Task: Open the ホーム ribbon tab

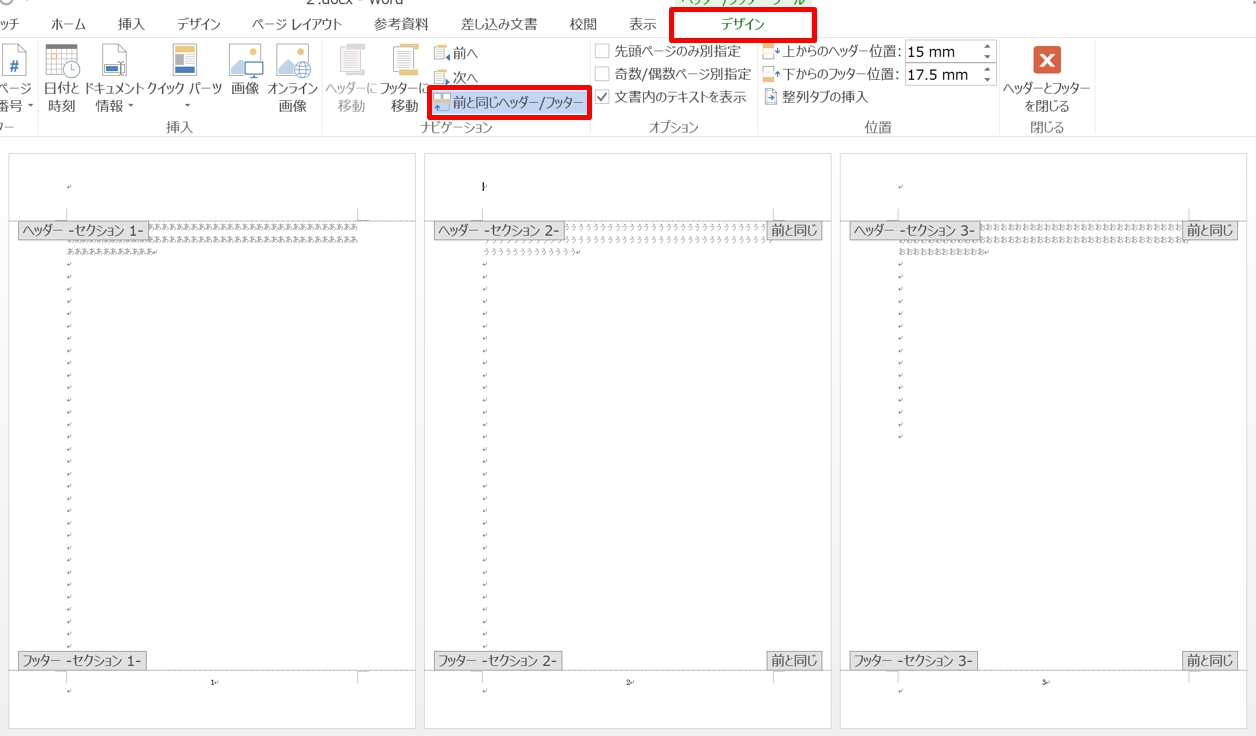Action: (68, 24)
